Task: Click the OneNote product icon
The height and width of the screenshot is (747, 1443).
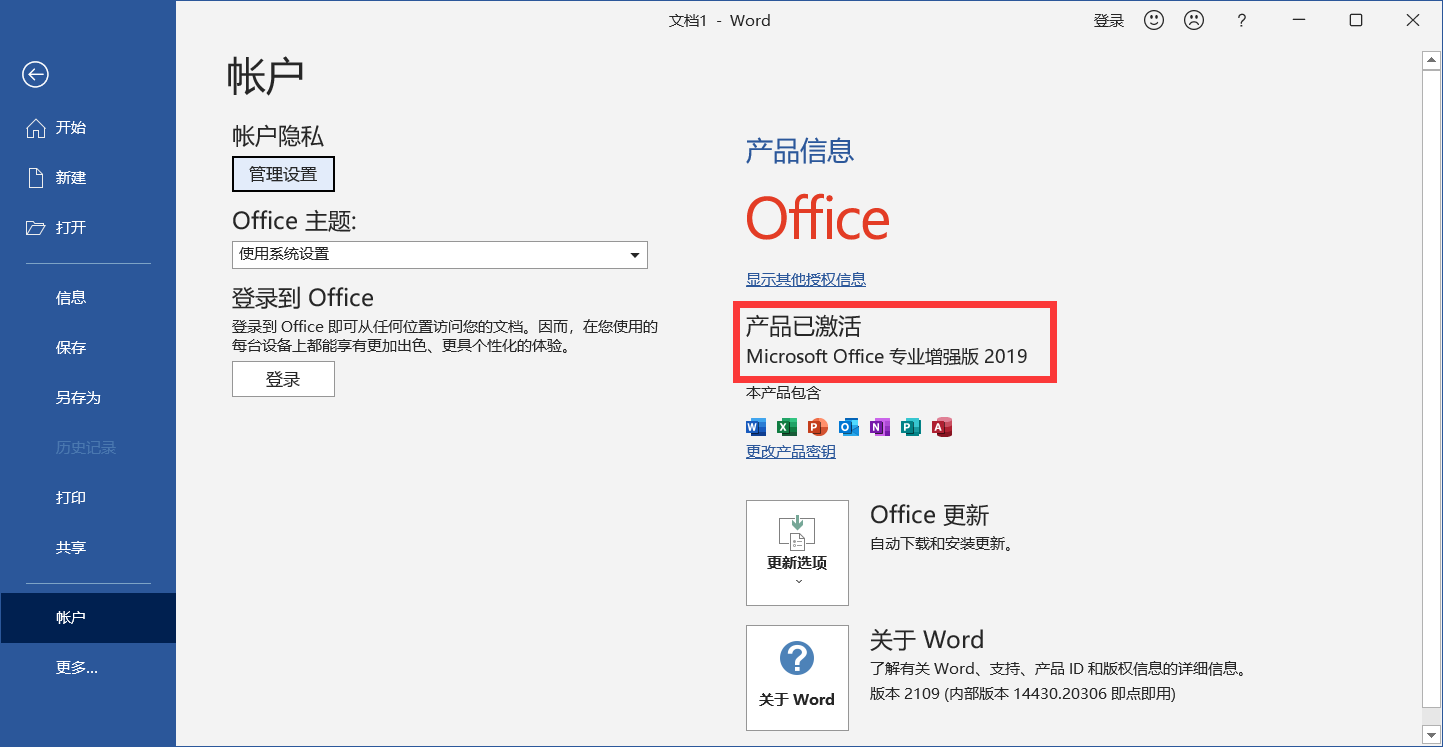Action: click(x=879, y=427)
